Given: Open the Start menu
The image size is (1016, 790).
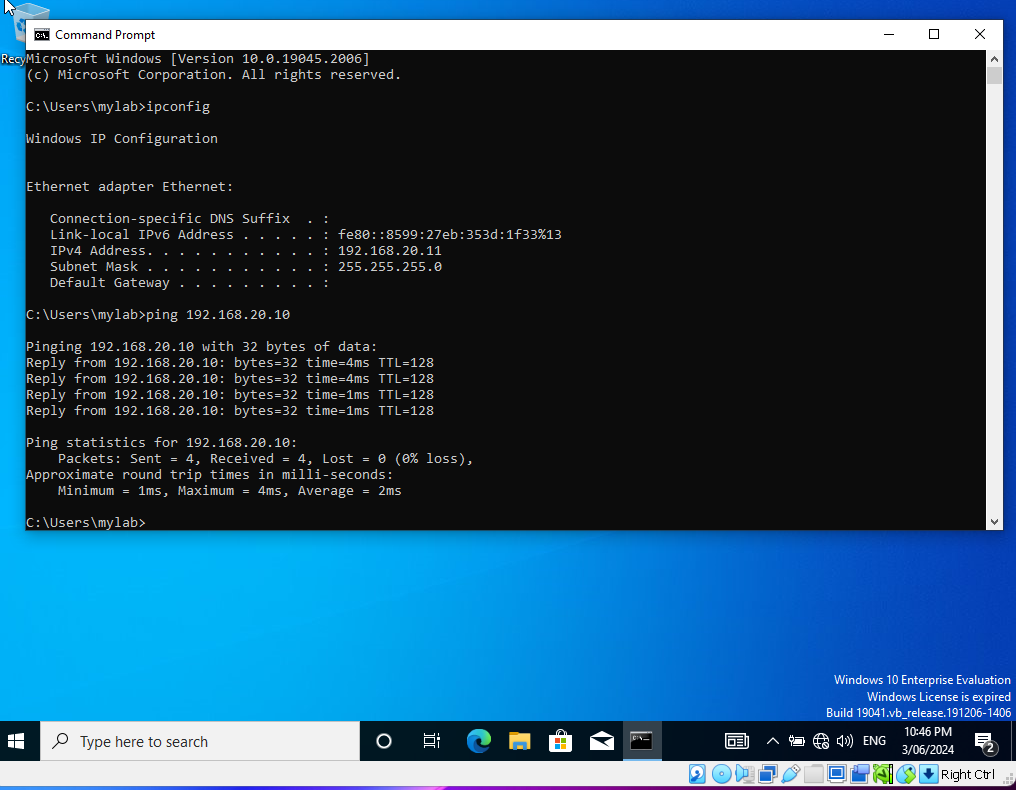Looking at the screenshot, I should pyautogui.click(x=17, y=741).
